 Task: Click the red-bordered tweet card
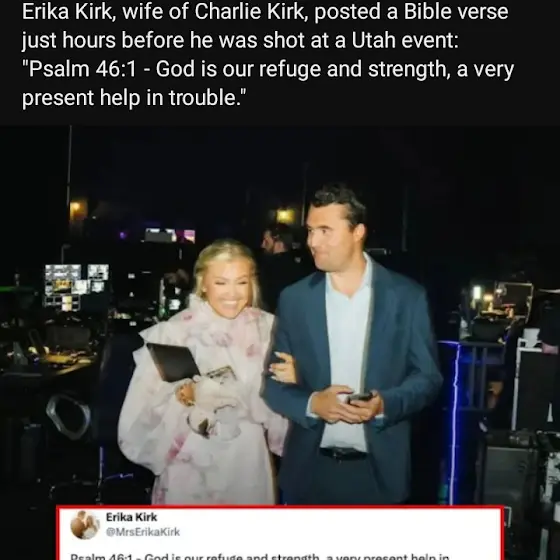click(280, 533)
